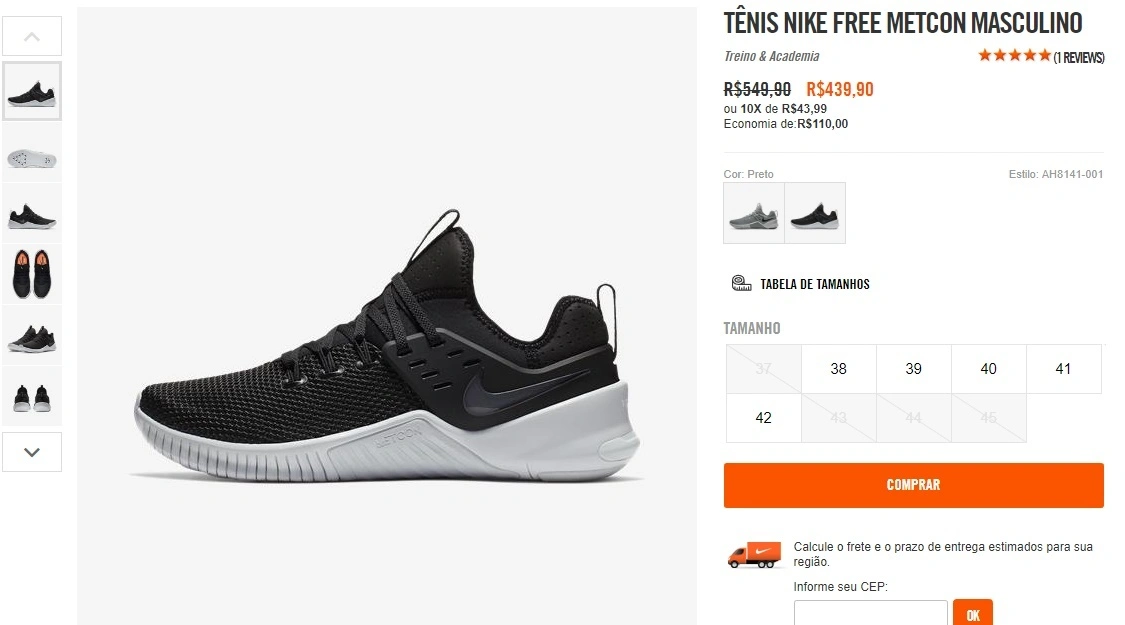Choose the black Preto color swatch
The height and width of the screenshot is (625, 1125).
(815, 212)
